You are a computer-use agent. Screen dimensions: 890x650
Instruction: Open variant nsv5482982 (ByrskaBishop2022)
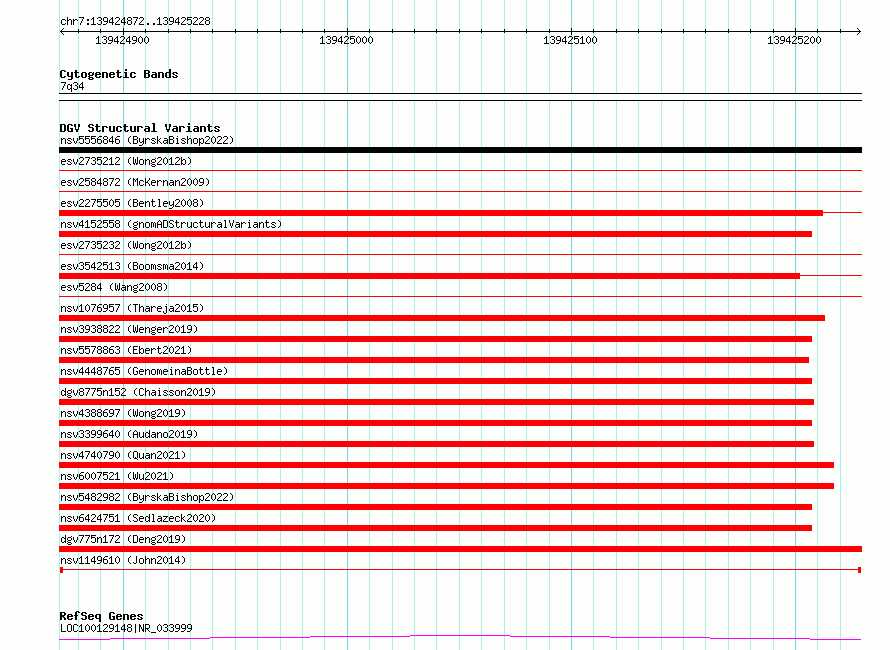click(147, 497)
